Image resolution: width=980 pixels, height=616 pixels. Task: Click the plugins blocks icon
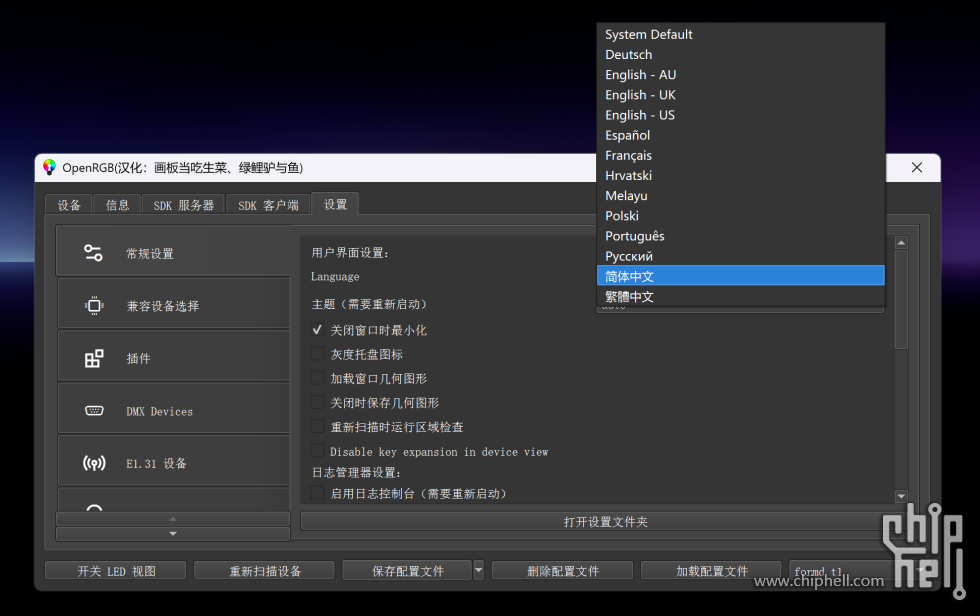[94, 358]
